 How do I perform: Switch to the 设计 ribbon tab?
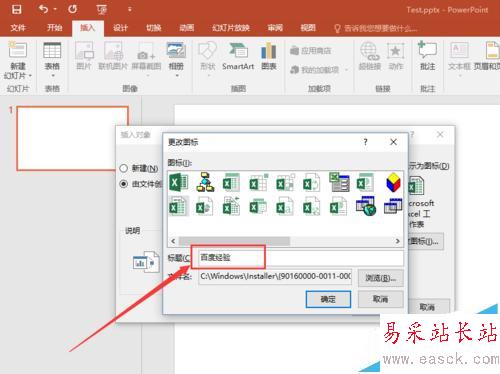[x=120, y=28]
